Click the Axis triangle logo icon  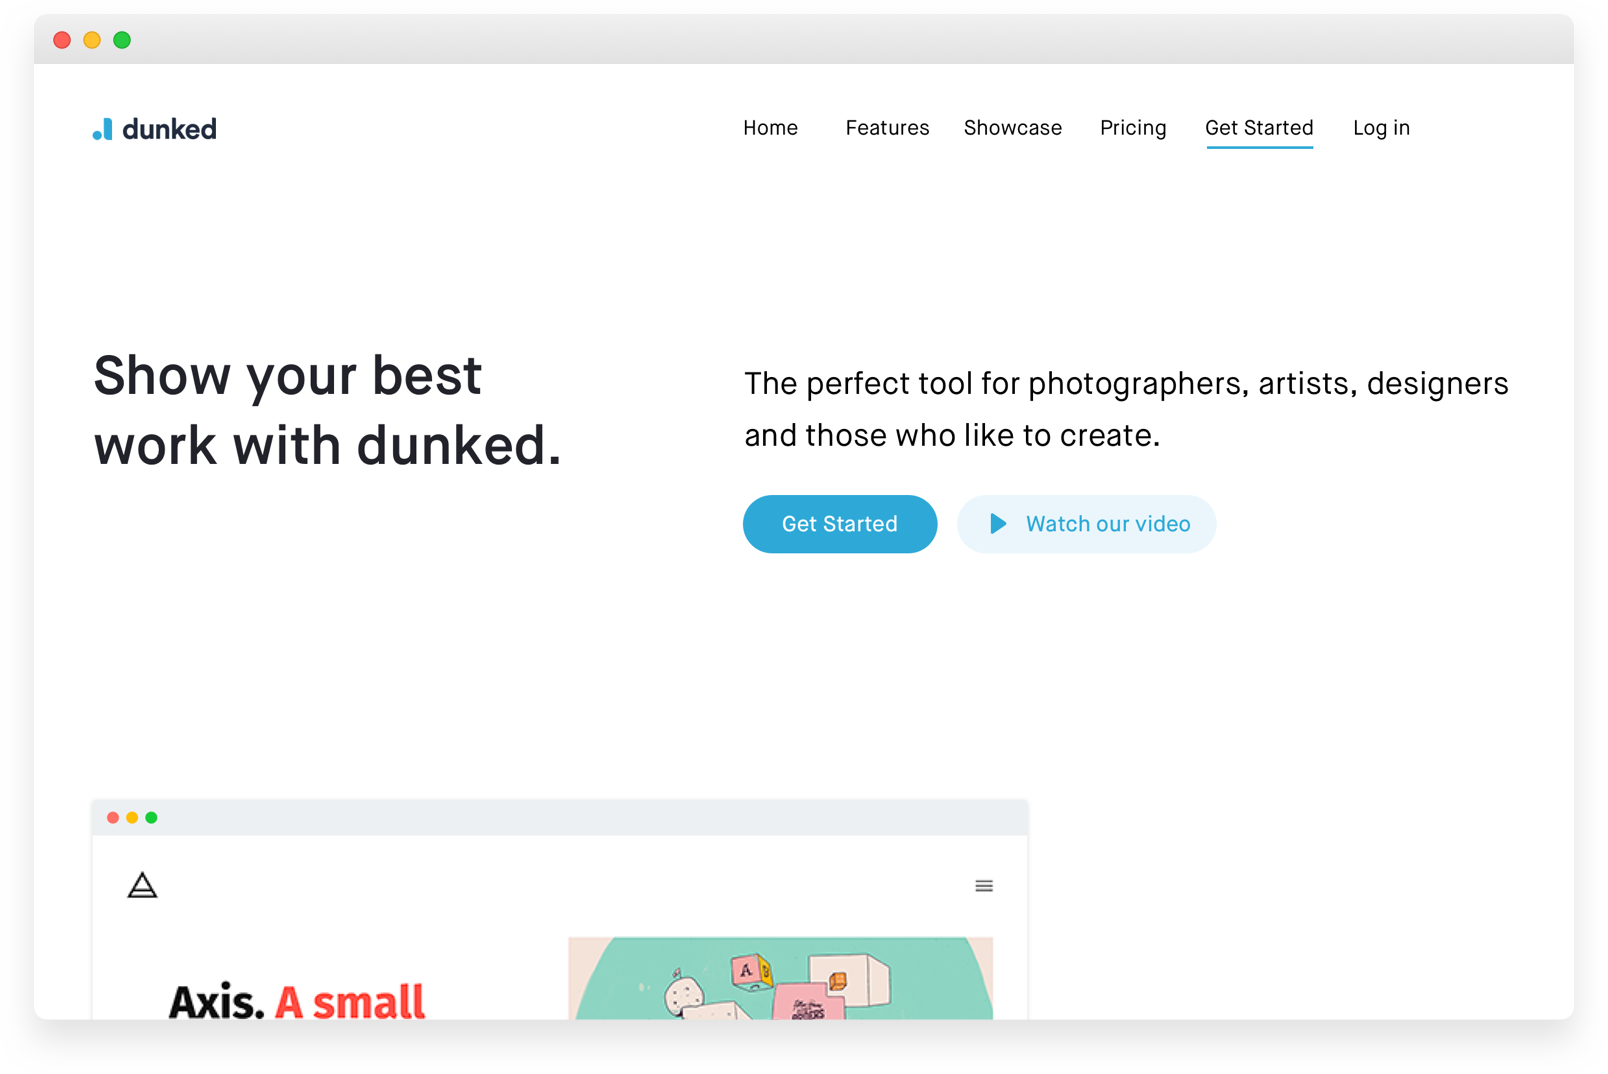142,885
